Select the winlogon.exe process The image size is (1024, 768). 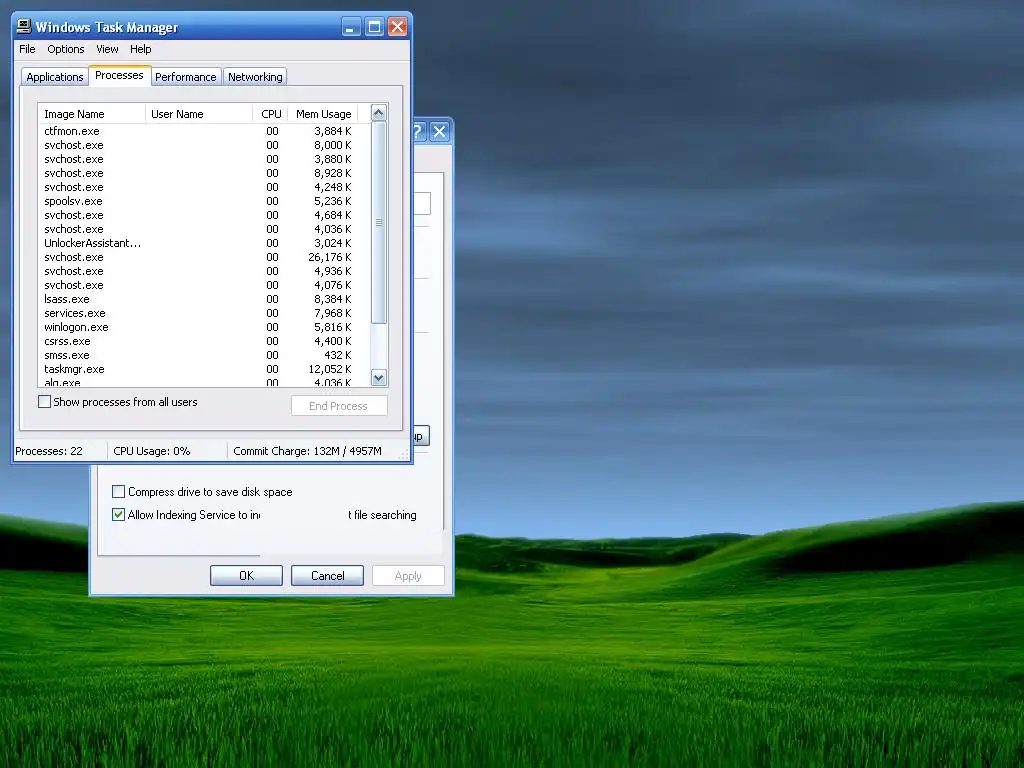(x=204, y=327)
